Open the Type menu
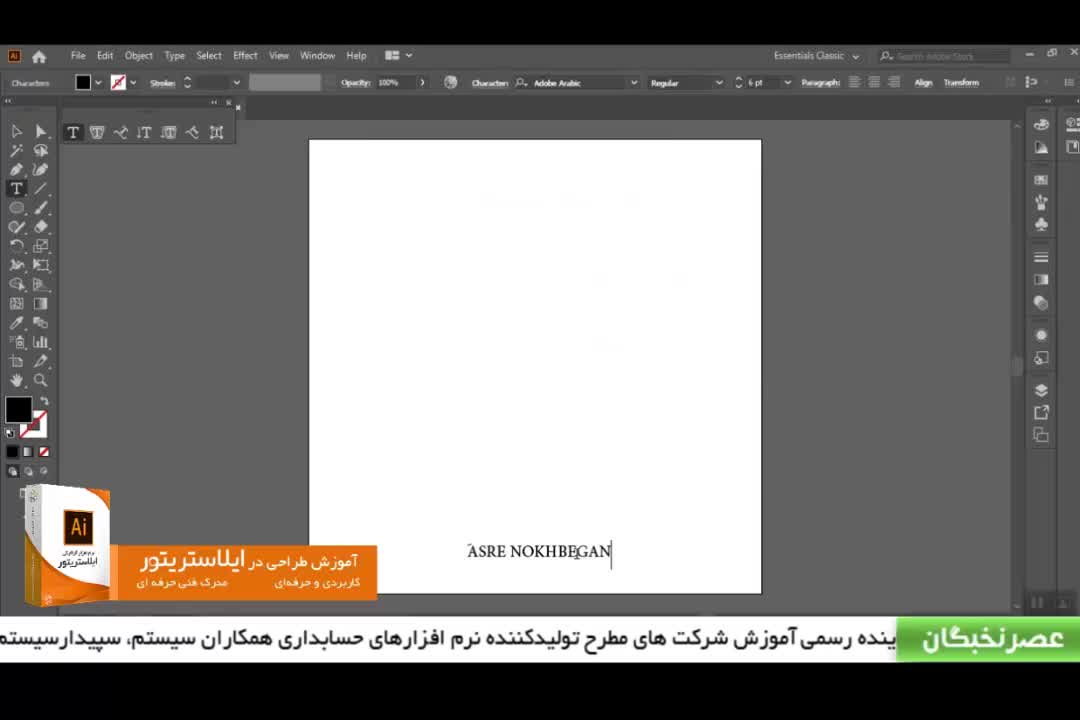The width and height of the screenshot is (1080, 720). click(174, 56)
